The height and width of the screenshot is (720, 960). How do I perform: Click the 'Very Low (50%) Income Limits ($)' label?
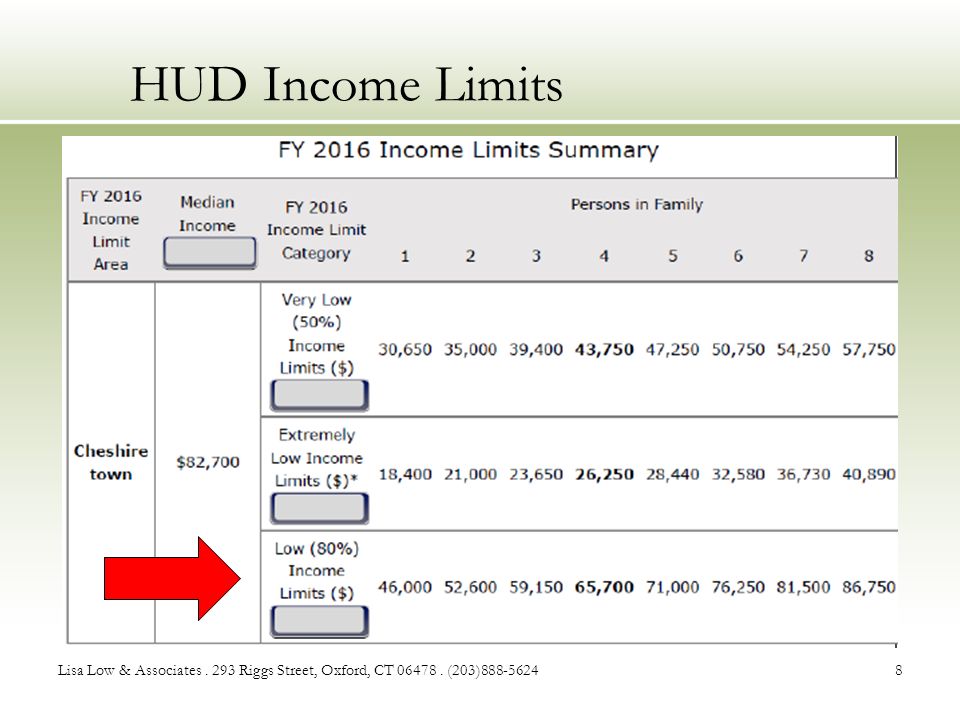click(317, 334)
